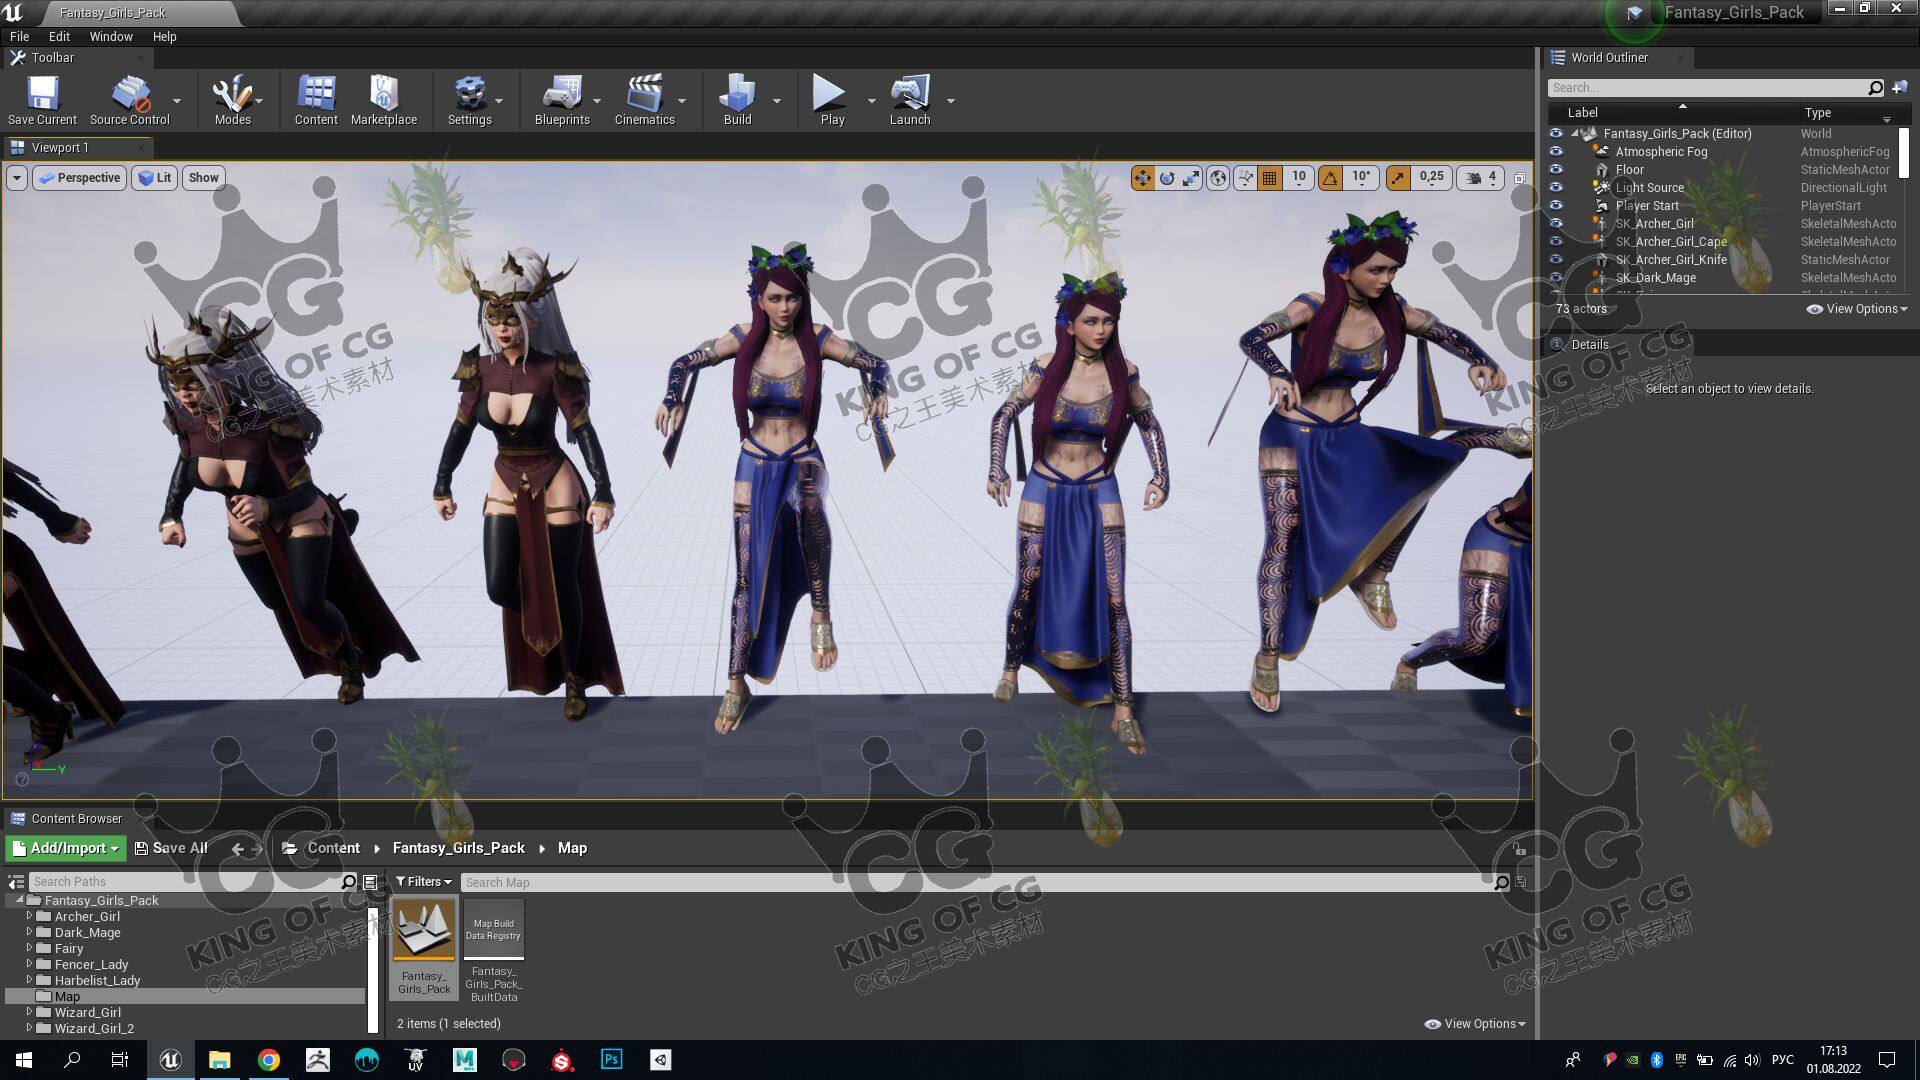Open the Window menu
This screenshot has width=1920, height=1080.
pyautogui.click(x=110, y=36)
